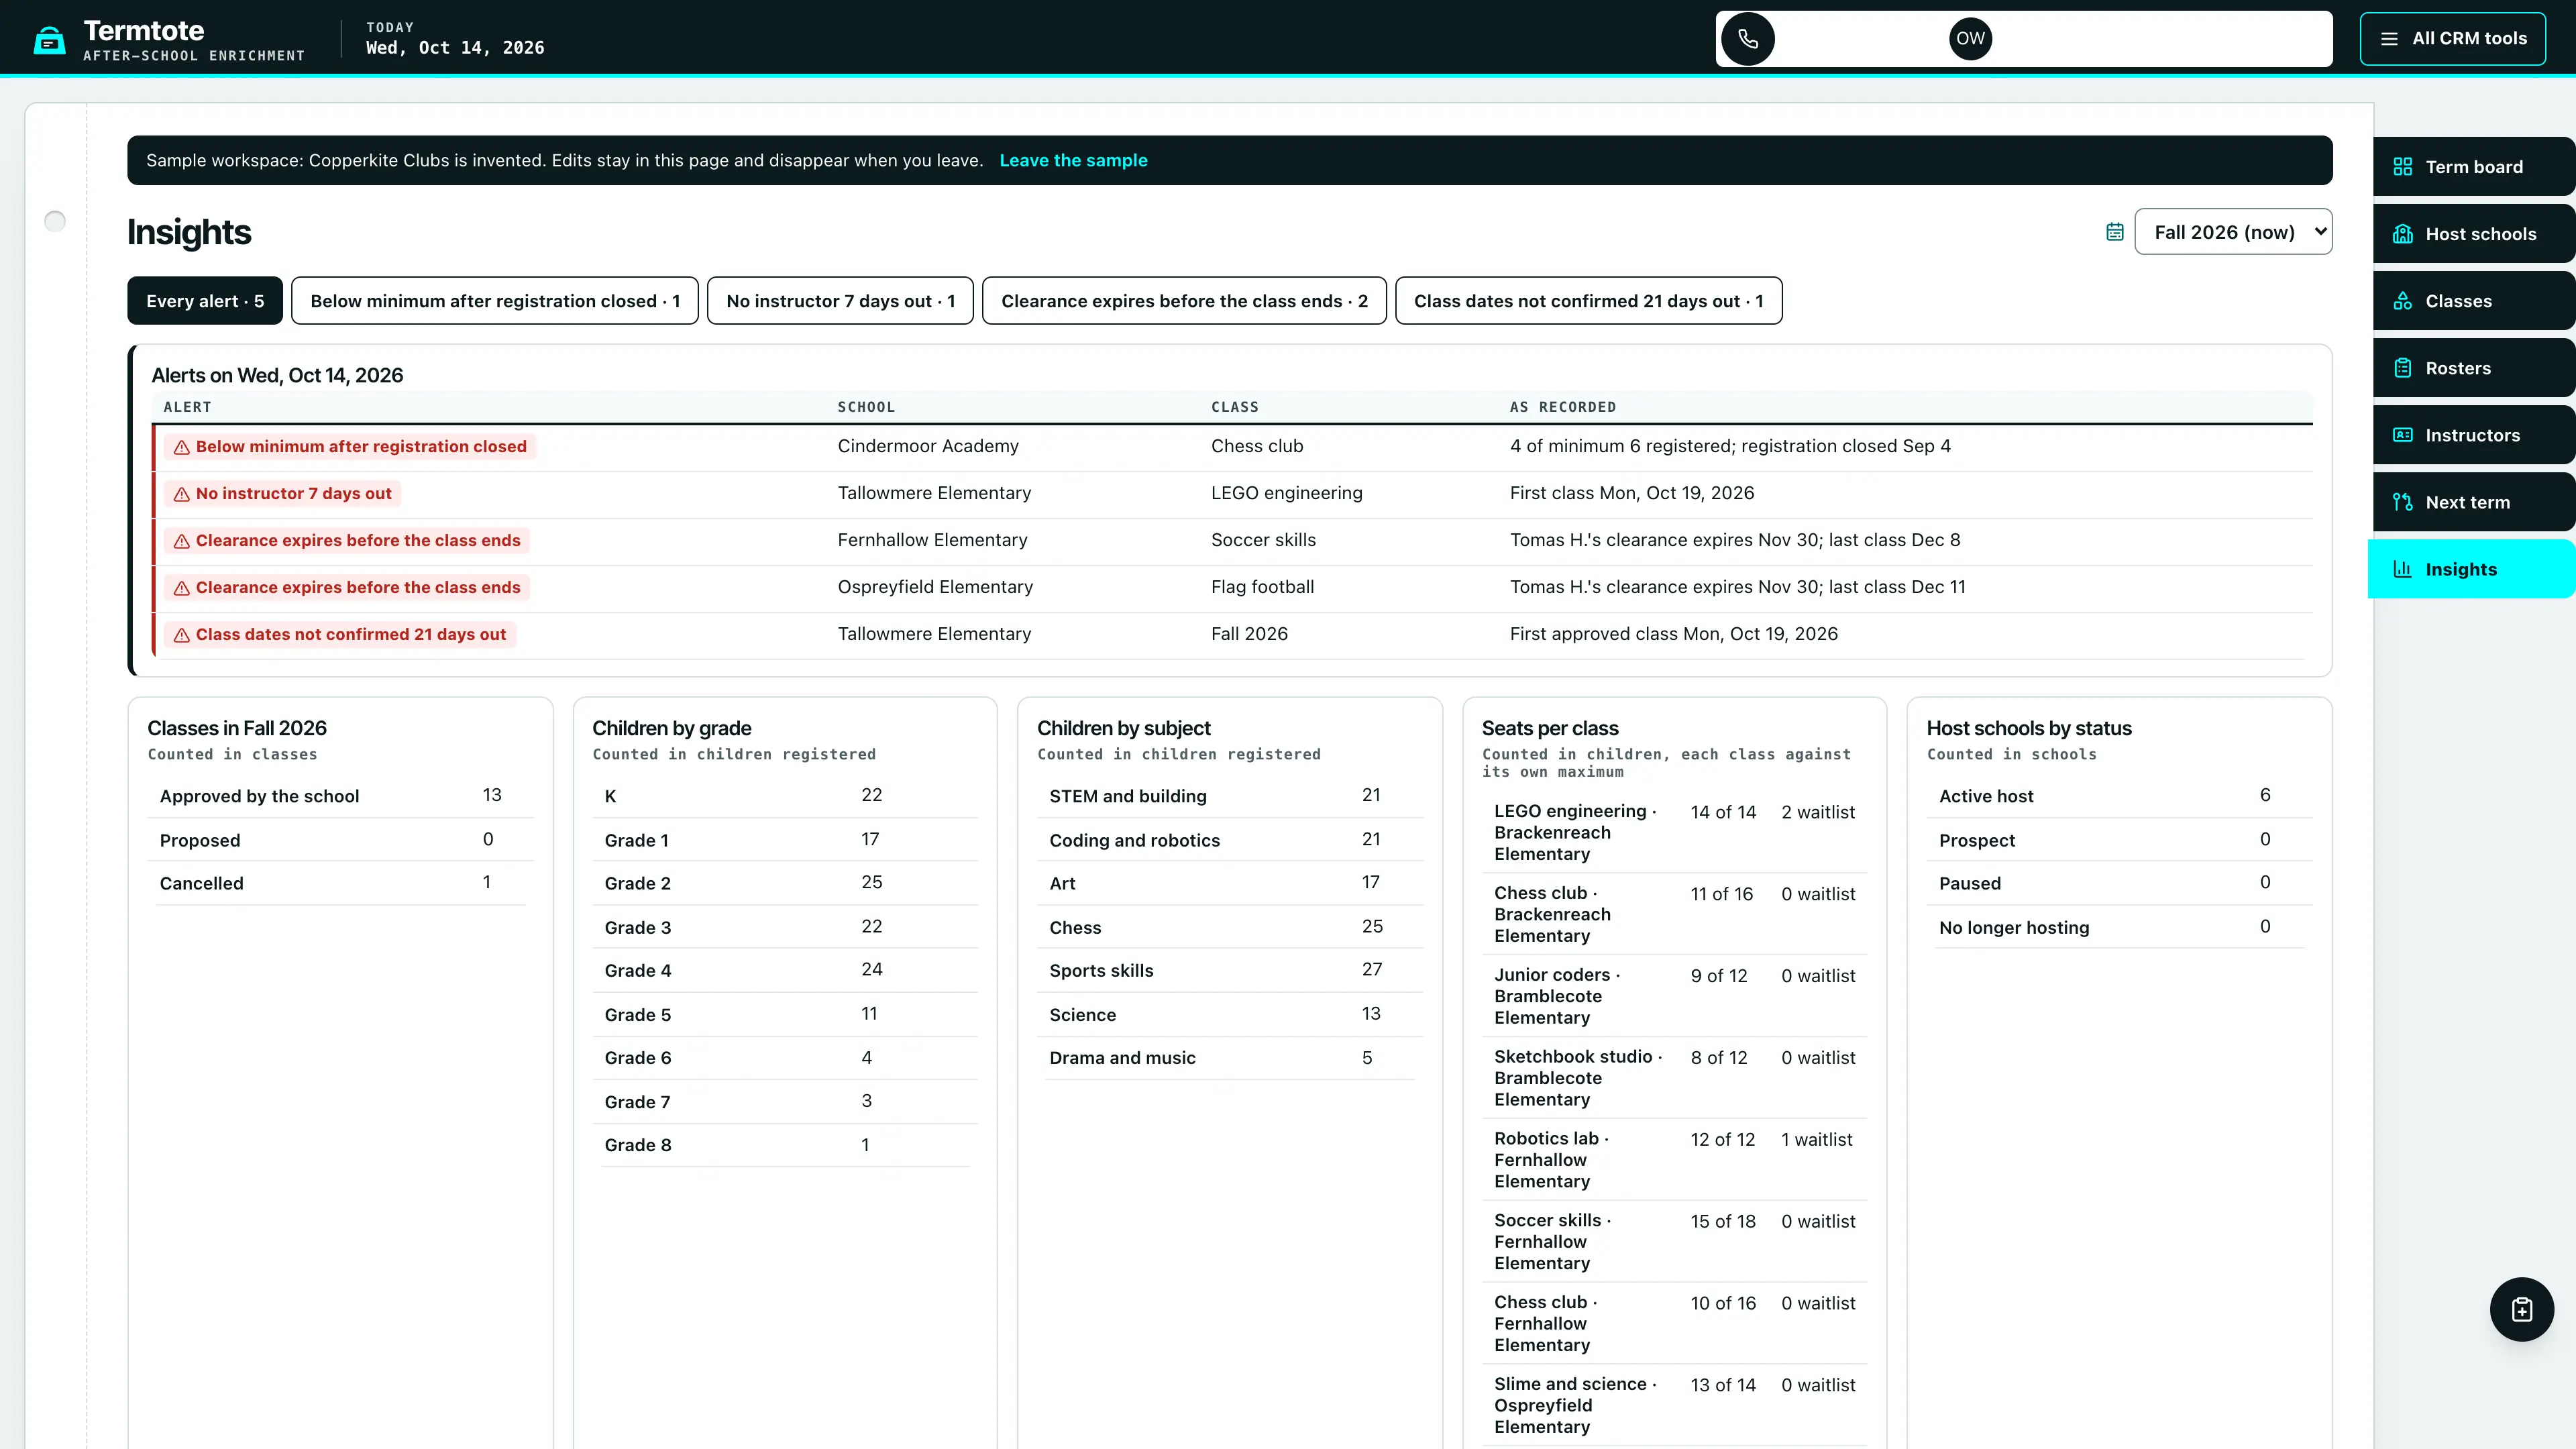Click the Prospect status row
Viewport: 2576px width, 1449px height.
coord(2119,840)
